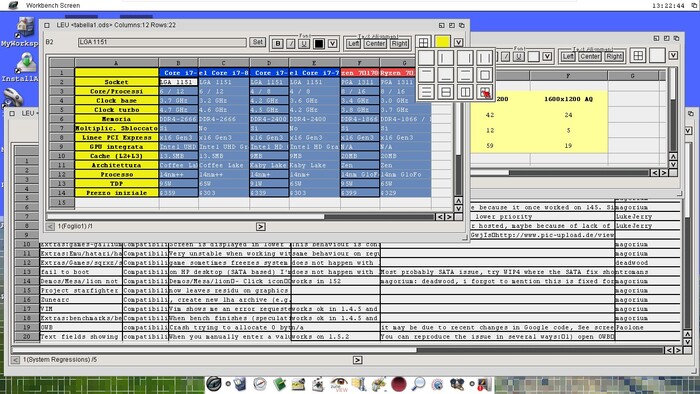This screenshot has height=394, width=700.
Task: Click the yellow cell background swatch
Action: click(442, 42)
